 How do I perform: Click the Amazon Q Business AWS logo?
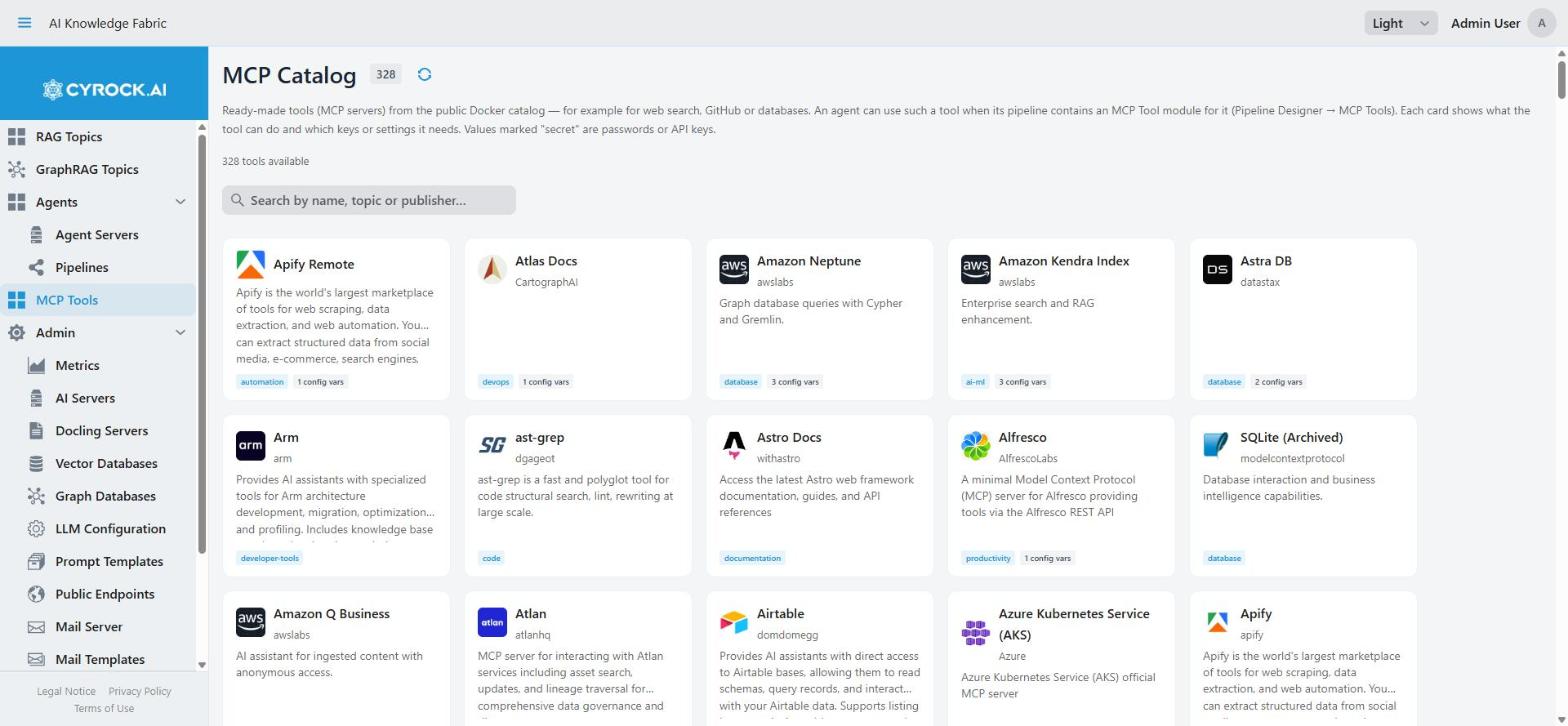coord(251,622)
